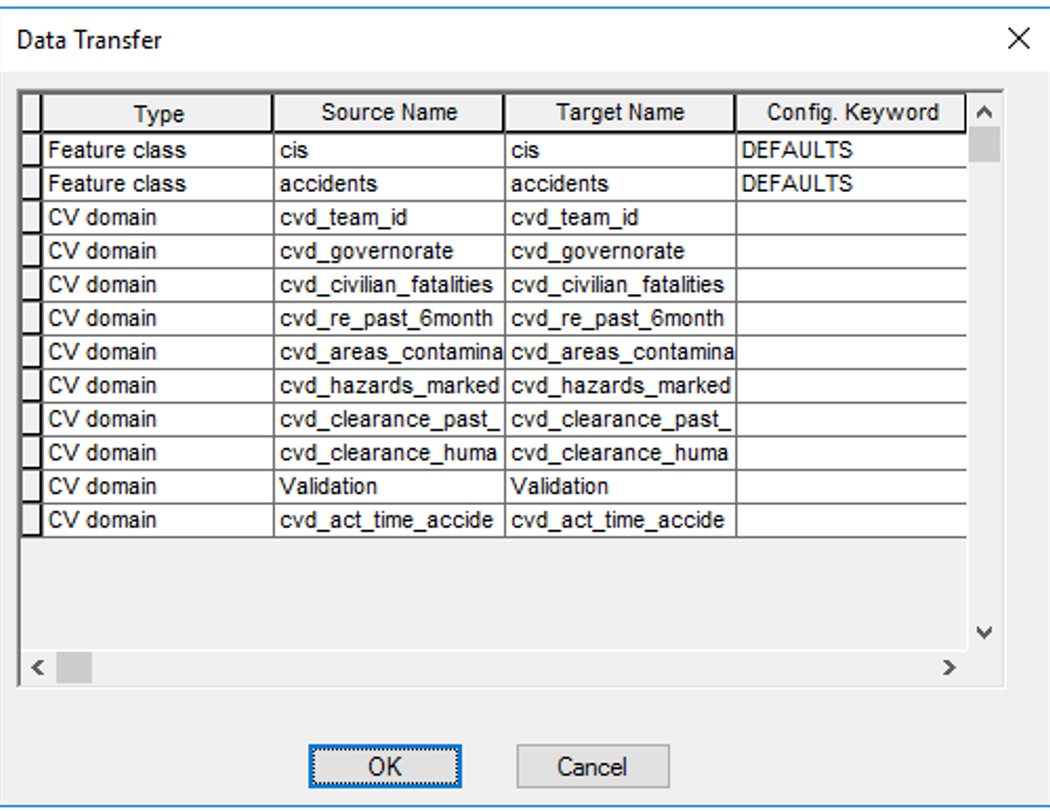Click target name cell 'cvd_areas_contamina'
The height and width of the screenshot is (811, 1050).
point(620,352)
